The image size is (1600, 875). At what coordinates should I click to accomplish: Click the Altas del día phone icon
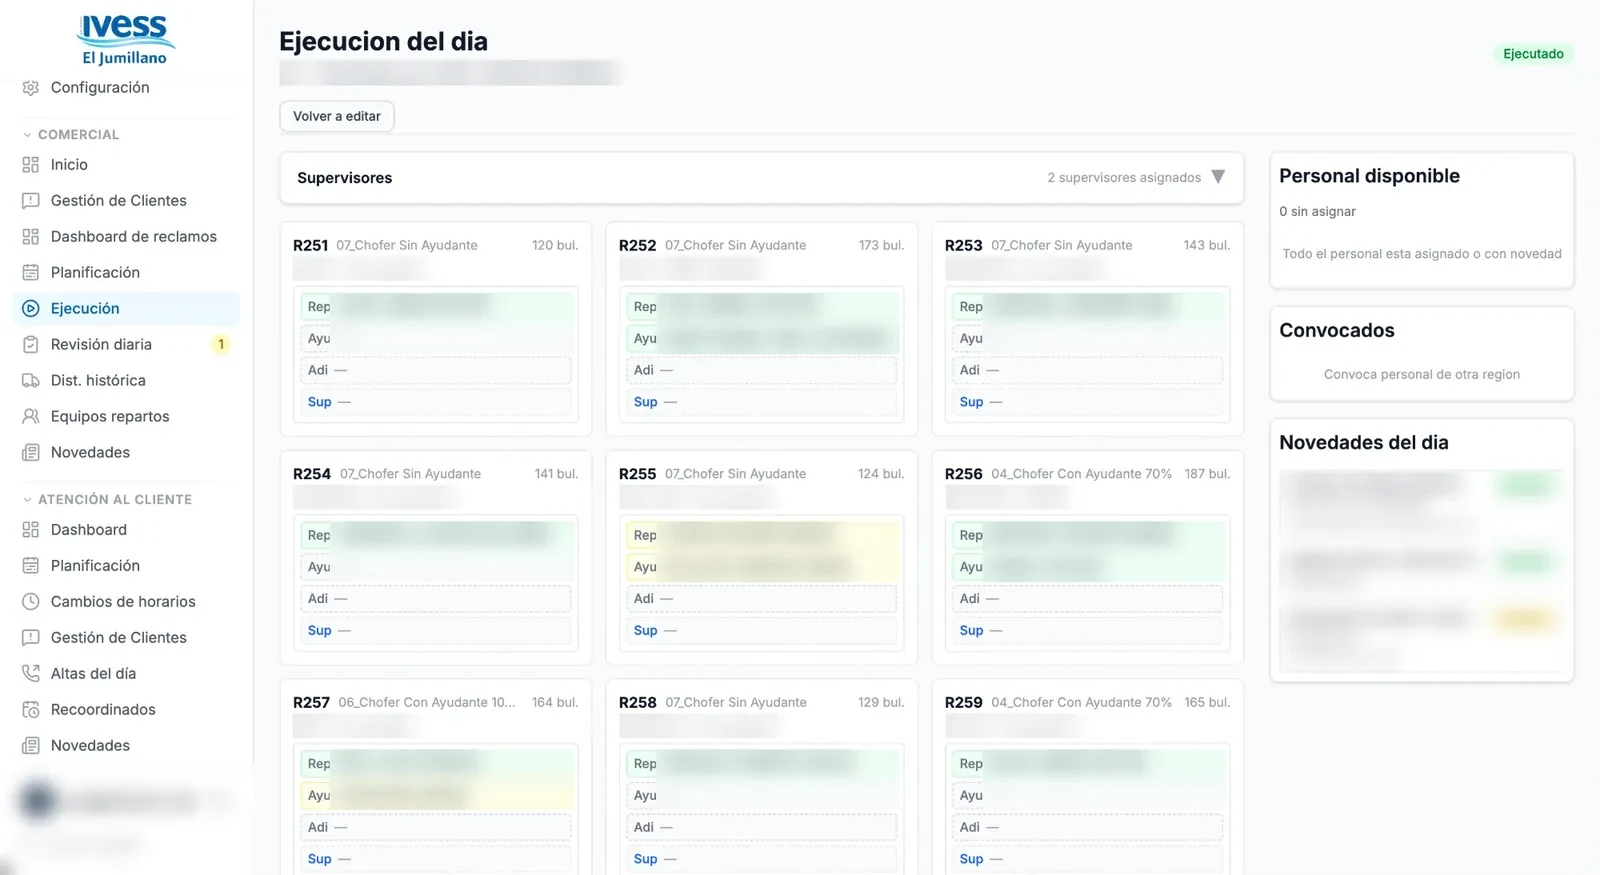tap(31, 674)
